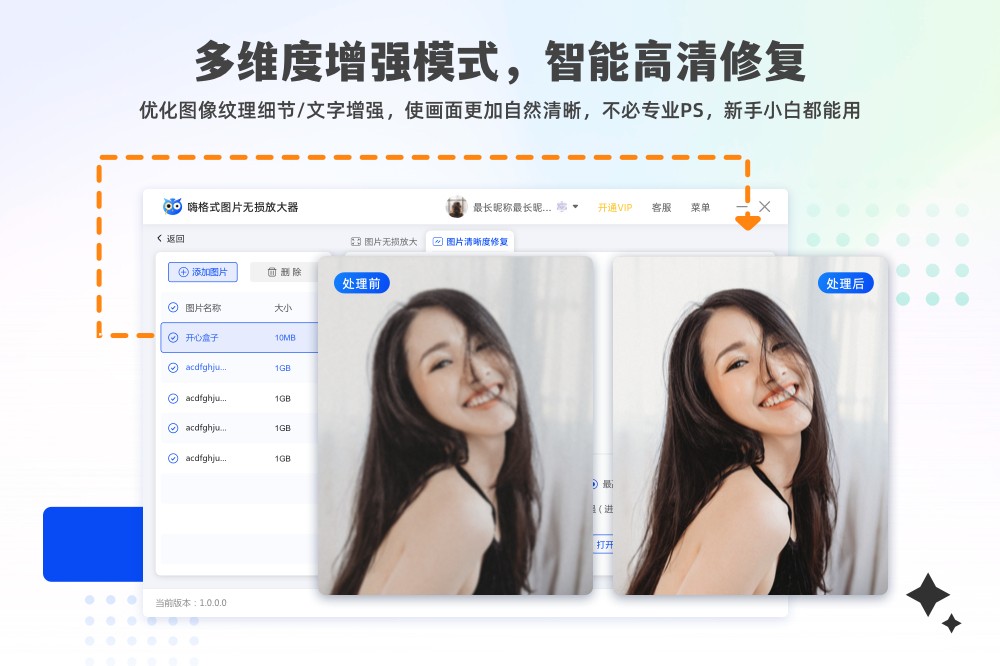The width and height of the screenshot is (1000, 666).
Task: Click the orange download arrow above the window
Action: [x=746, y=218]
